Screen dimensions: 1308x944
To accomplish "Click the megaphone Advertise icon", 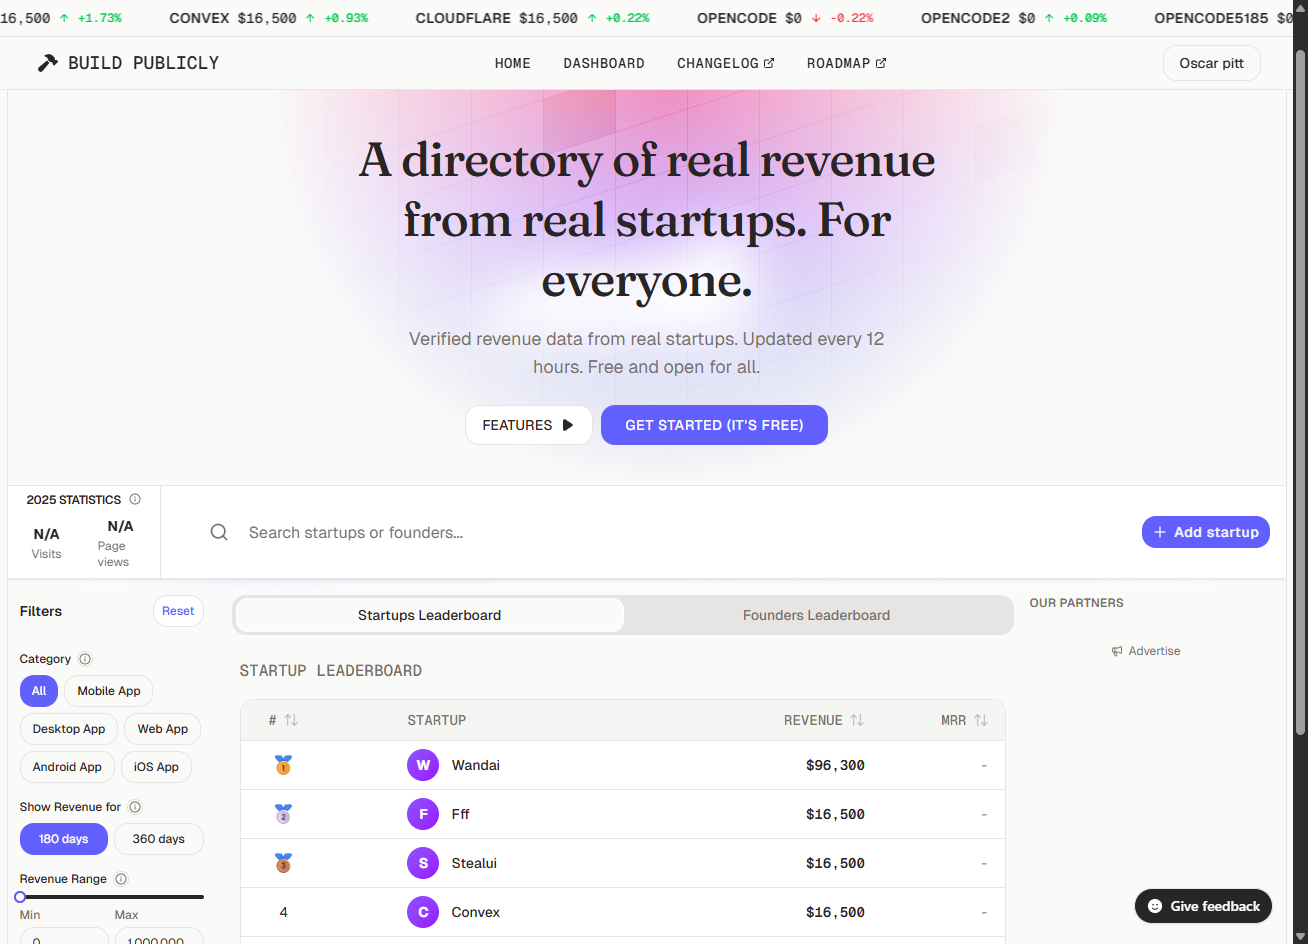I will click(1117, 651).
